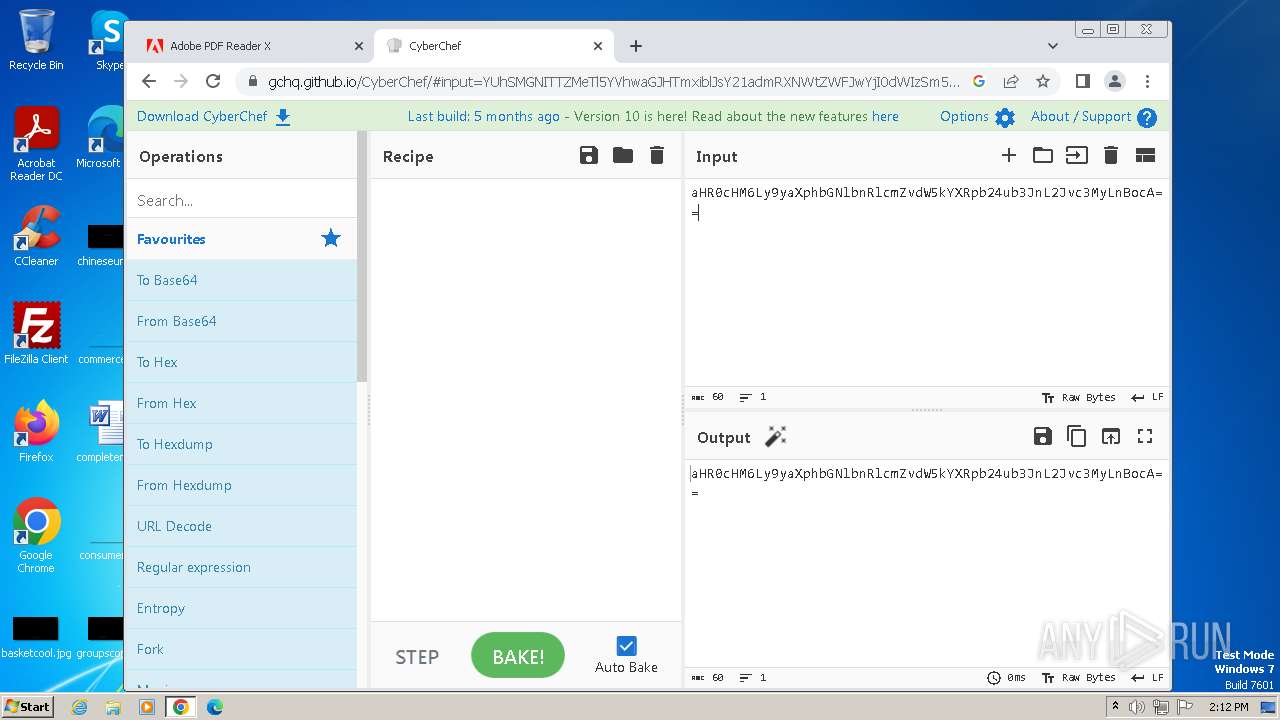This screenshot has width=1280, height=720.
Task: Click the Download CyberChef arrow icon
Action: point(283,117)
